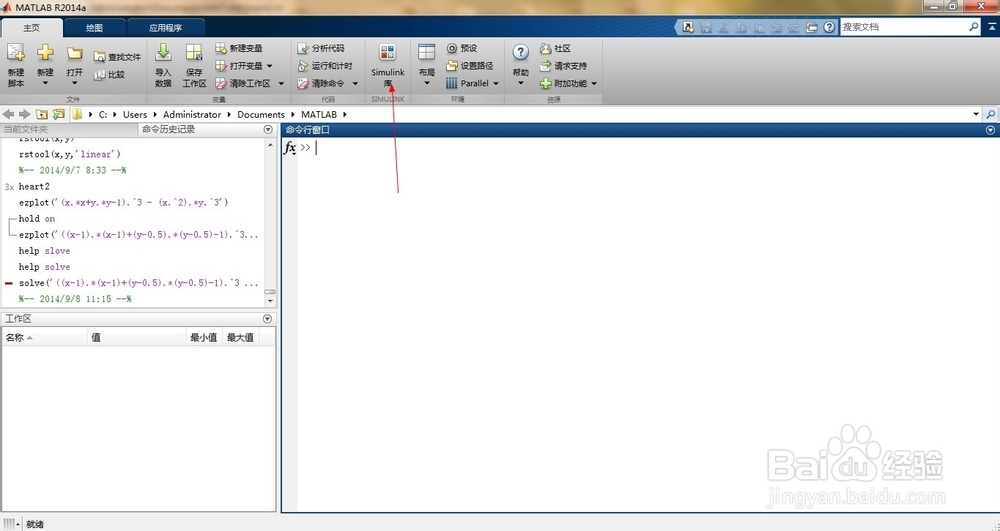Click the Open (打开) folder icon
Image resolution: width=1000 pixels, height=531 pixels.
pyautogui.click(x=75, y=54)
